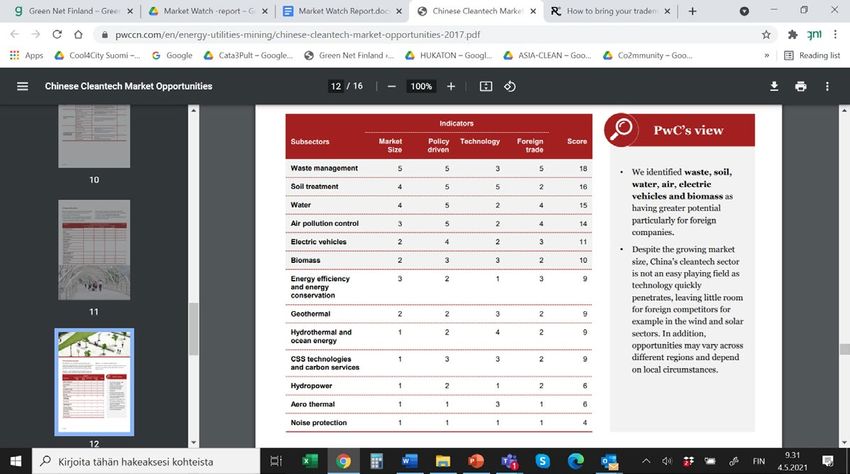Open the Co2mmunity bookmark

coord(647,55)
